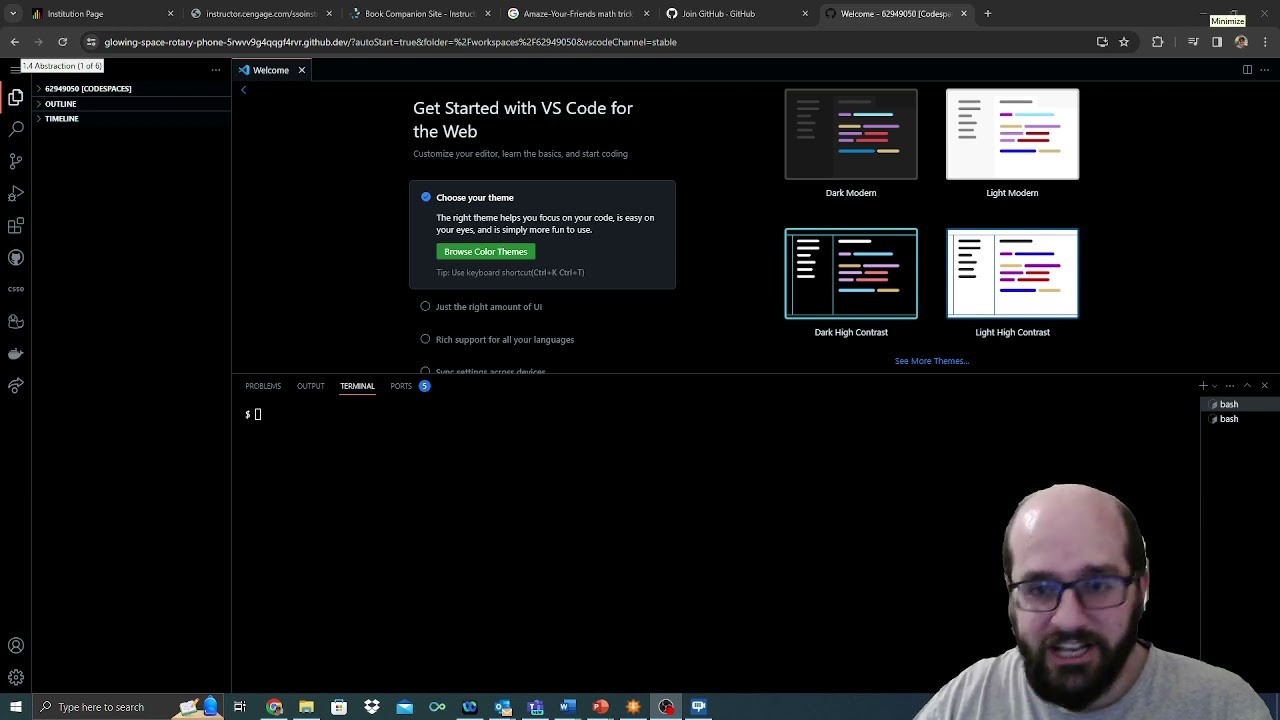Open the Docker whale view in activity bar
The width and height of the screenshot is (1280, 720).
tap(15, 353)
